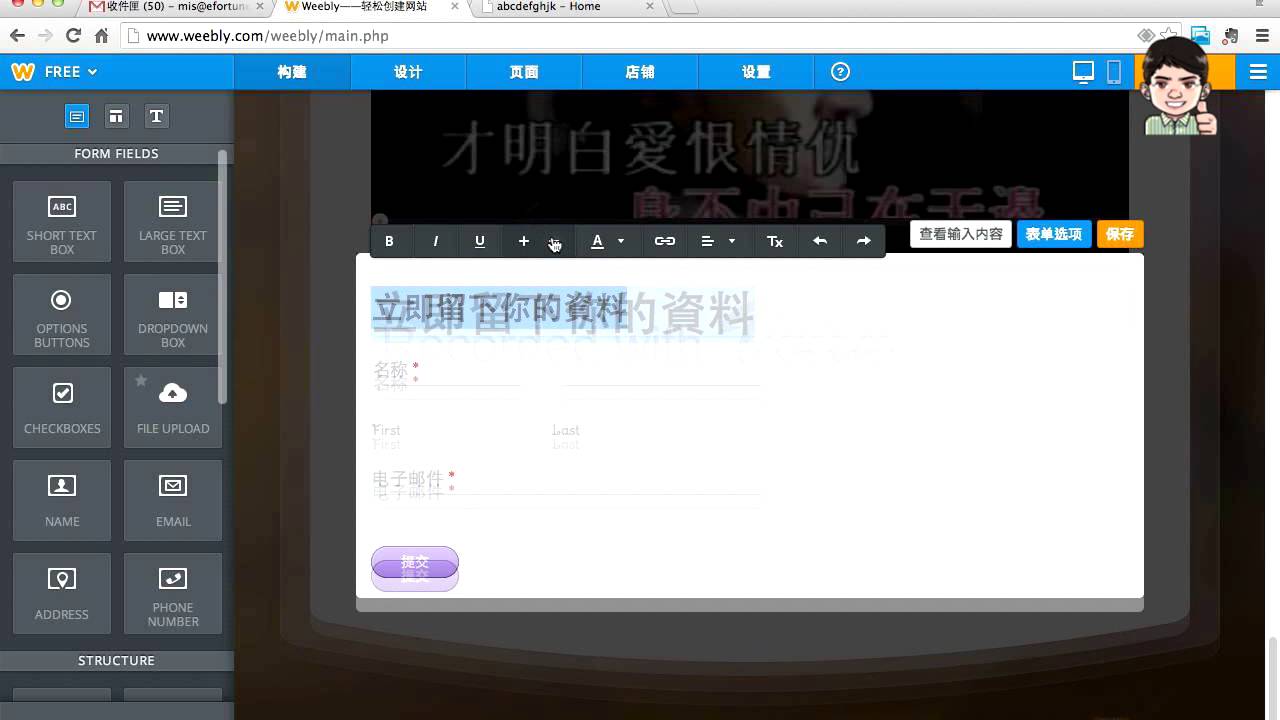Open the 店铺 (Store) tab
The height and width of the screenshot is (720, 1280).
(640, 72)
